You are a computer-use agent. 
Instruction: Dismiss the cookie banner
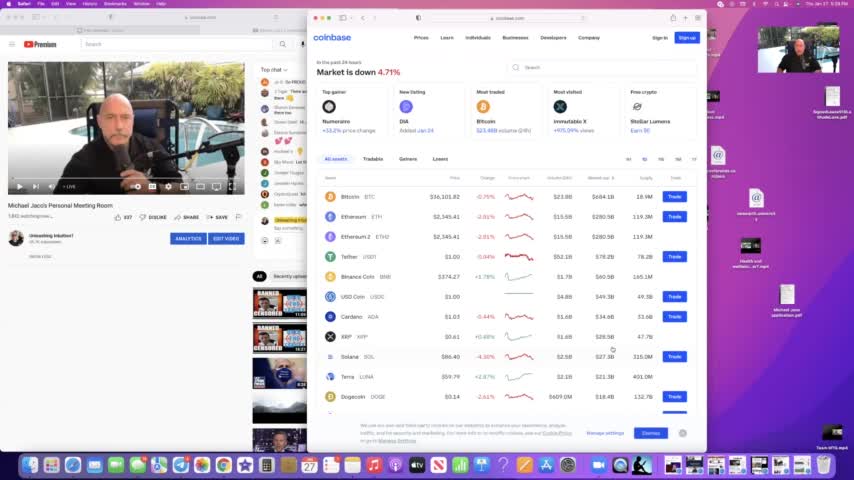pos(651,433)
